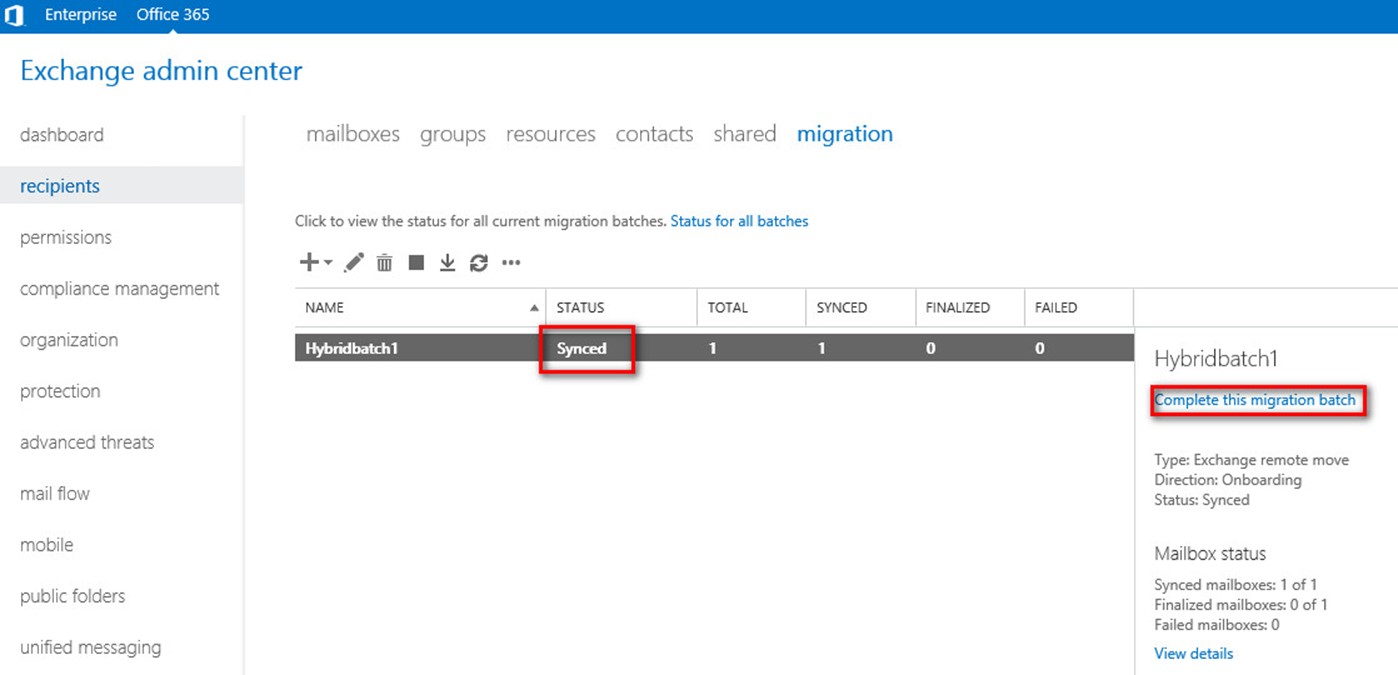
Task: Go to dashboard in the sidebar
Action: [x=62, y=135]
